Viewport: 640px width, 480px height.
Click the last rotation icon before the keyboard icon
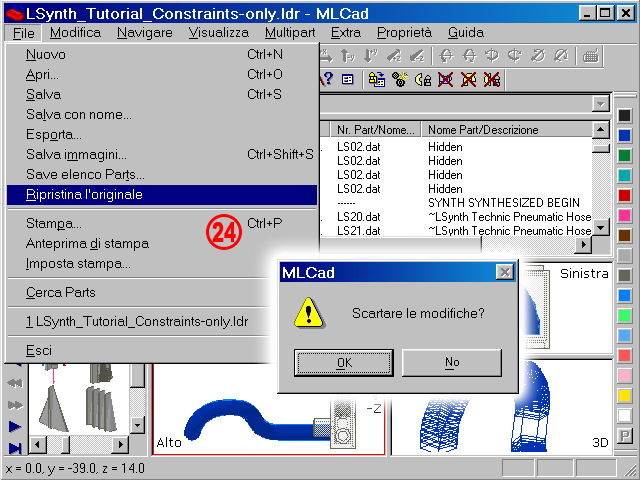[x=562, y=56]
